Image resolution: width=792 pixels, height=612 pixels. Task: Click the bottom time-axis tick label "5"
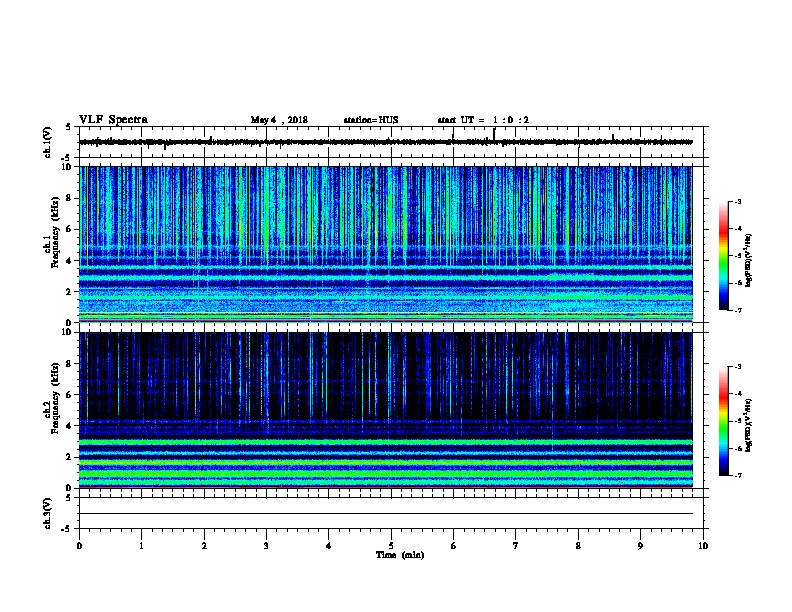[x=391, y=546]
